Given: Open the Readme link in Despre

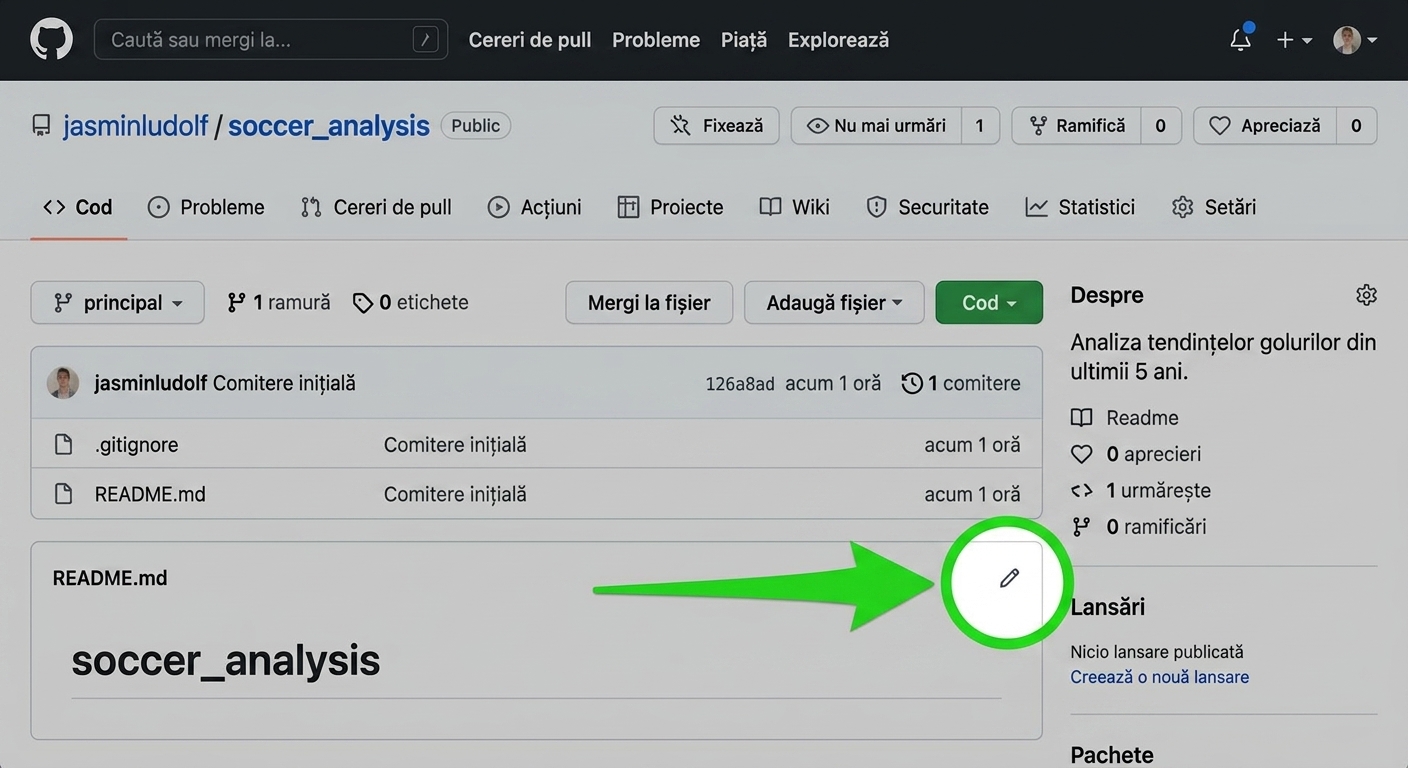Looking at the screenshot, I should tap(1142, 418).
